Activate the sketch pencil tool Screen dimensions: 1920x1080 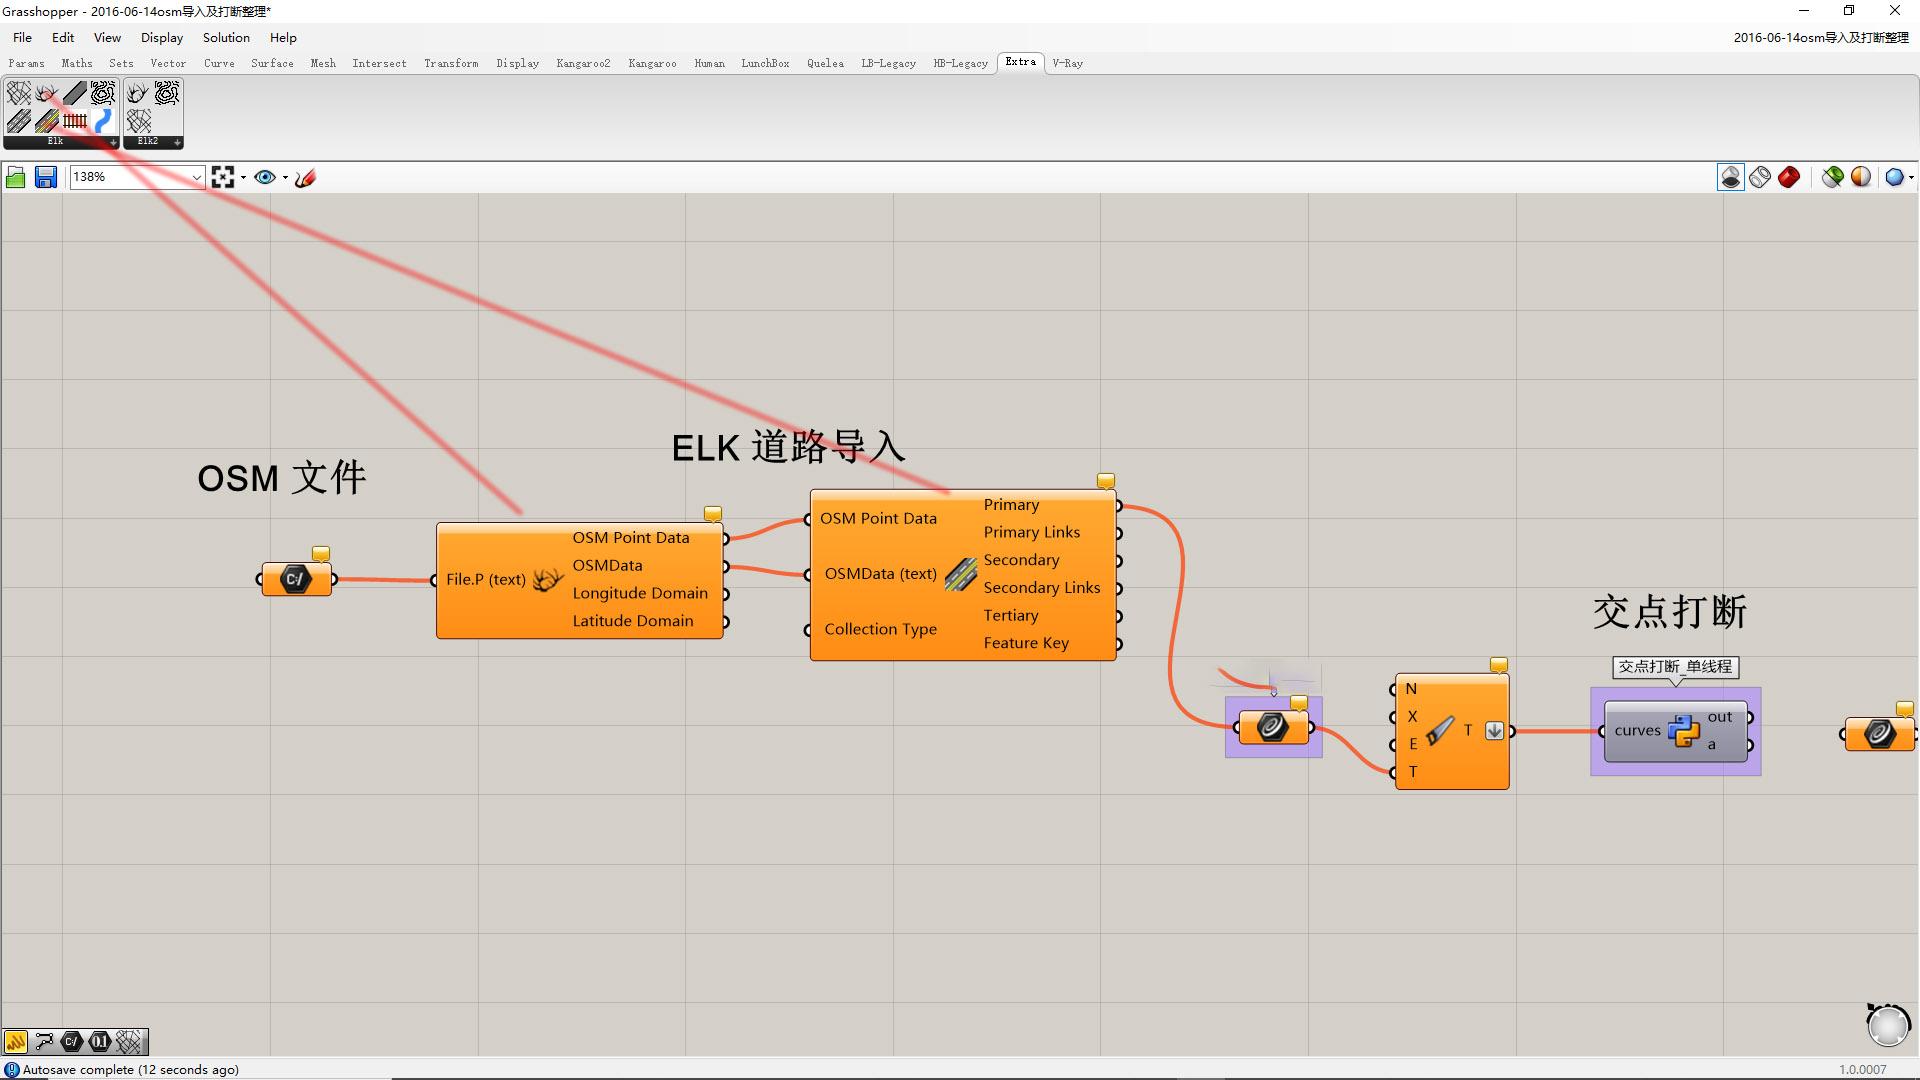click(x=306, y=177)
